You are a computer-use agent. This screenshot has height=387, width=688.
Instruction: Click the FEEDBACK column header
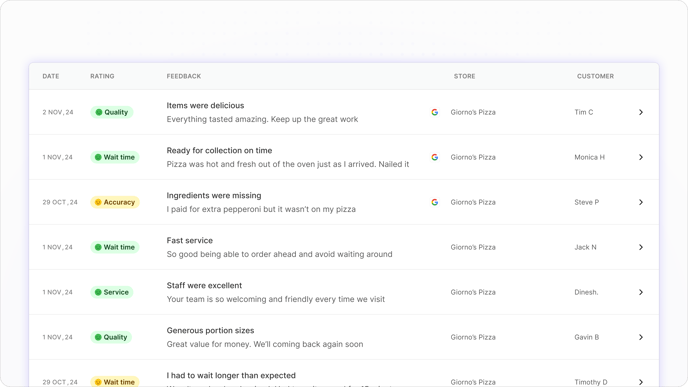click(184, 76)
